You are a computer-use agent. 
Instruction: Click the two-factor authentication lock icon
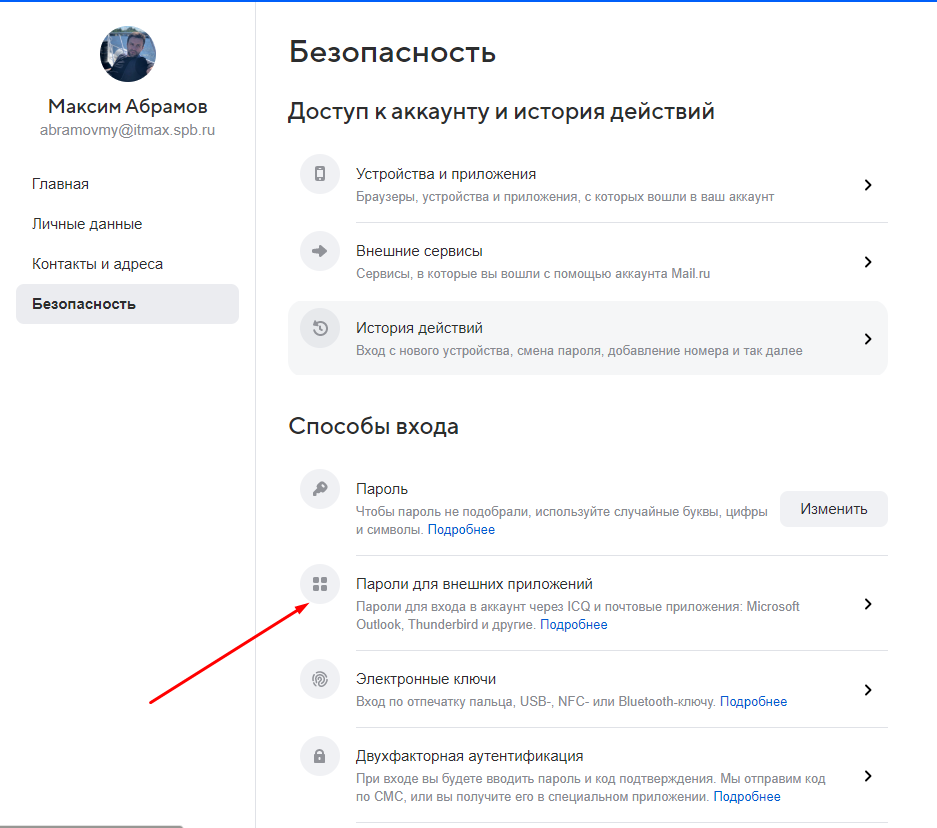point(320,756)
